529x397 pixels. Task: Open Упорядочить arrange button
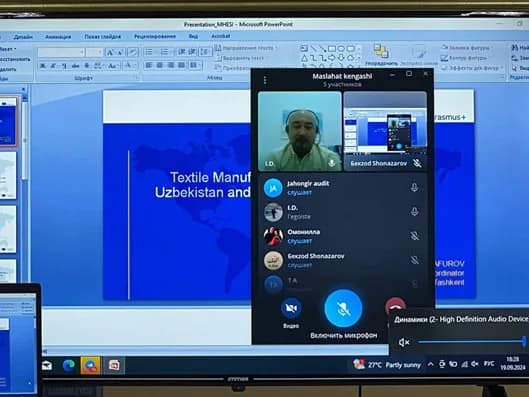[x=382, y=55]
